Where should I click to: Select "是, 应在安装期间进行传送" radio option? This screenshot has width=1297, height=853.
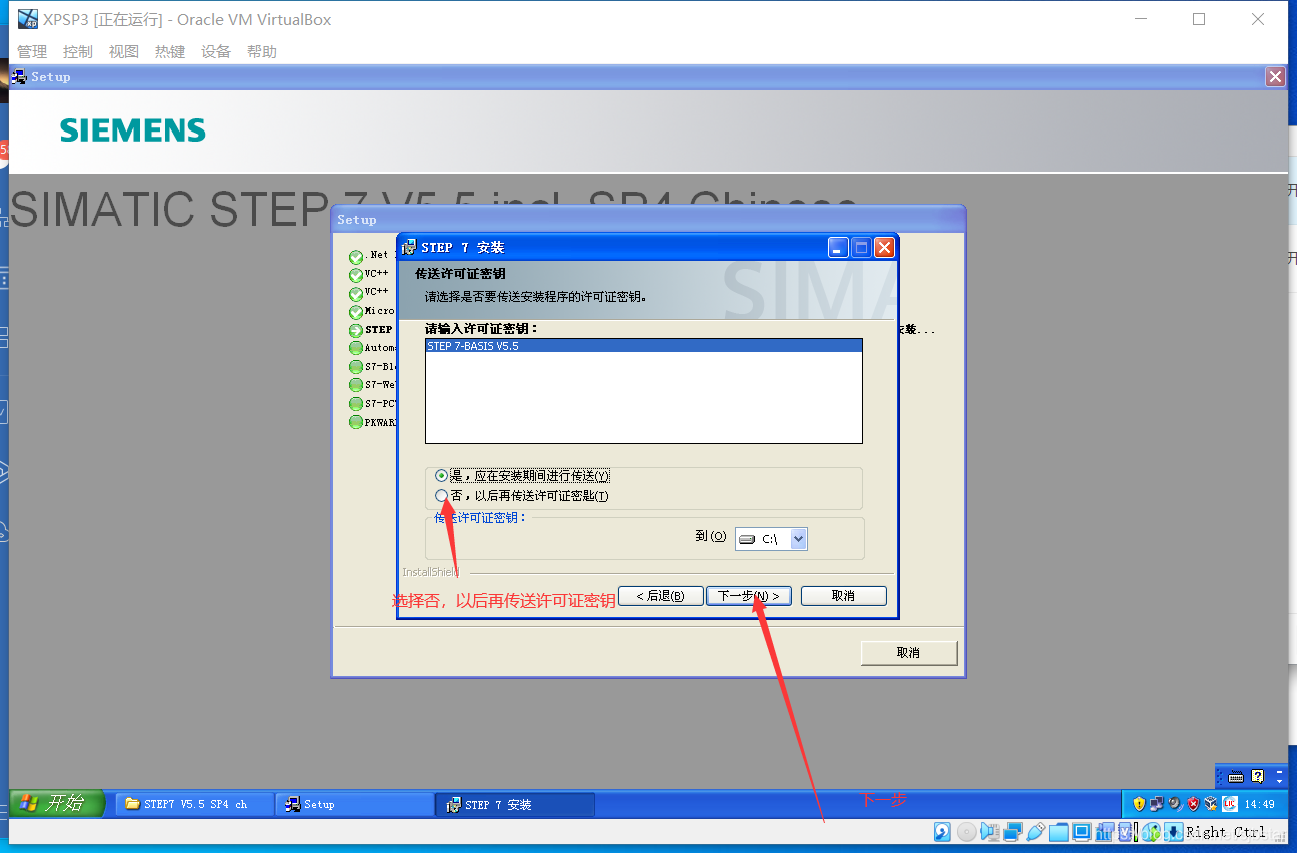click(x=442, y=476)
